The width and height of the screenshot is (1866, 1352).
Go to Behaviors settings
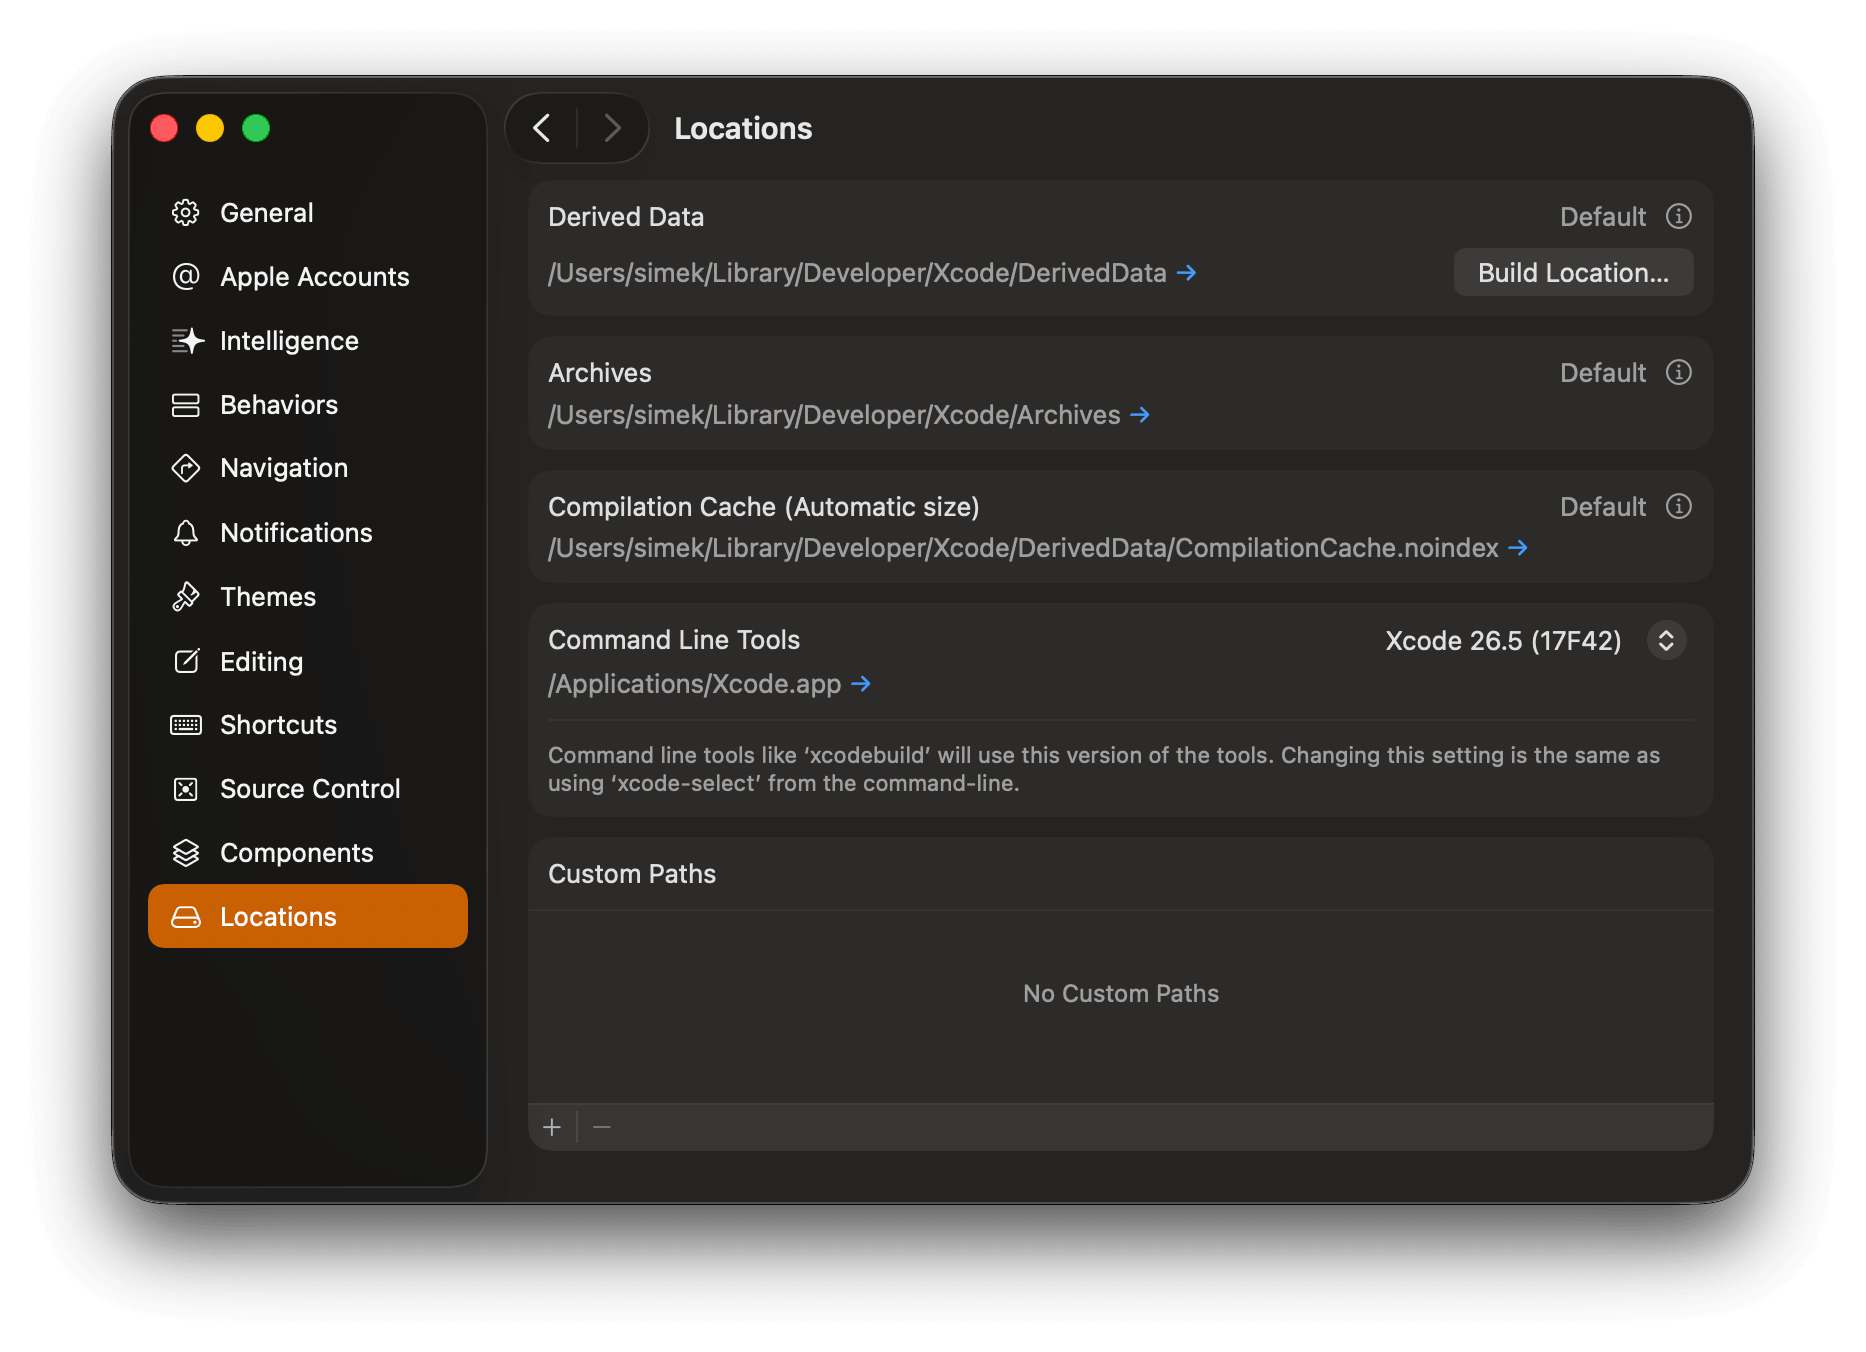[x=308, y=405]
